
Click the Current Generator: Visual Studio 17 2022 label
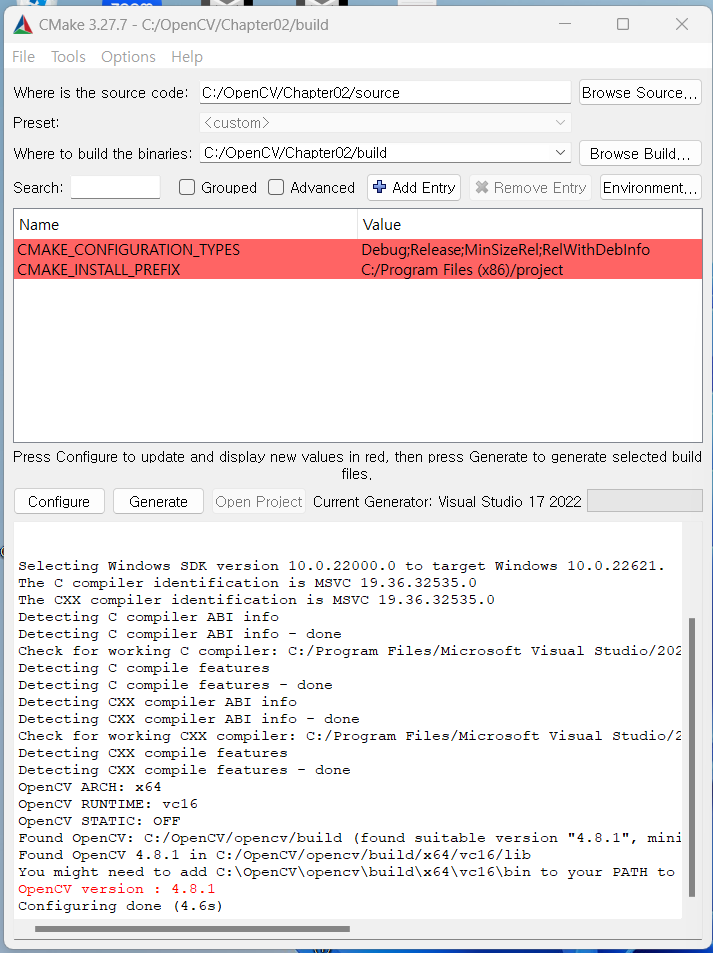point(447,501)
